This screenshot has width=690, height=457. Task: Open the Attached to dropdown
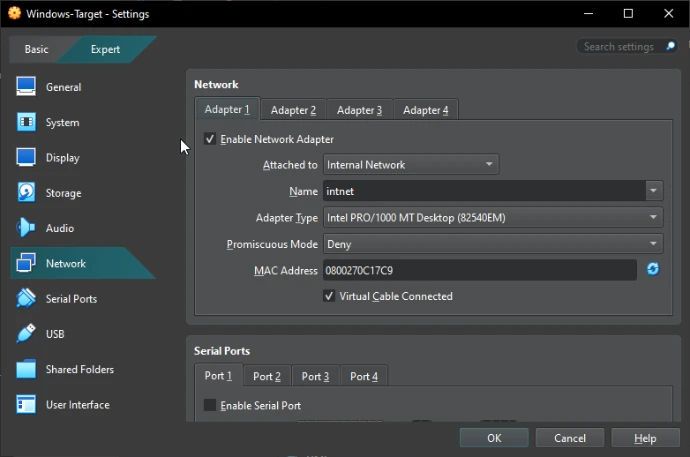click(x=411, y=165)
